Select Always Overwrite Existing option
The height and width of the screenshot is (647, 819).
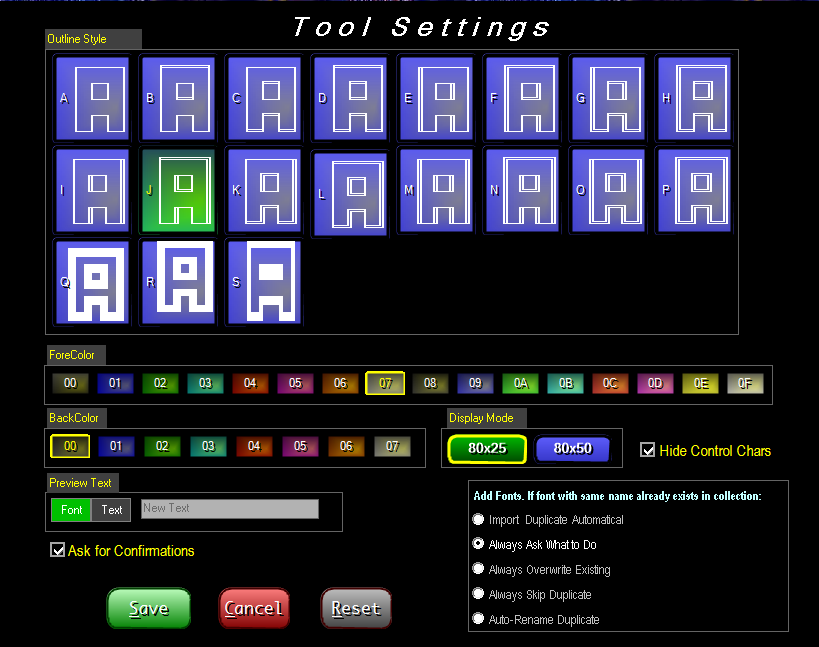[x=477, y=568]
